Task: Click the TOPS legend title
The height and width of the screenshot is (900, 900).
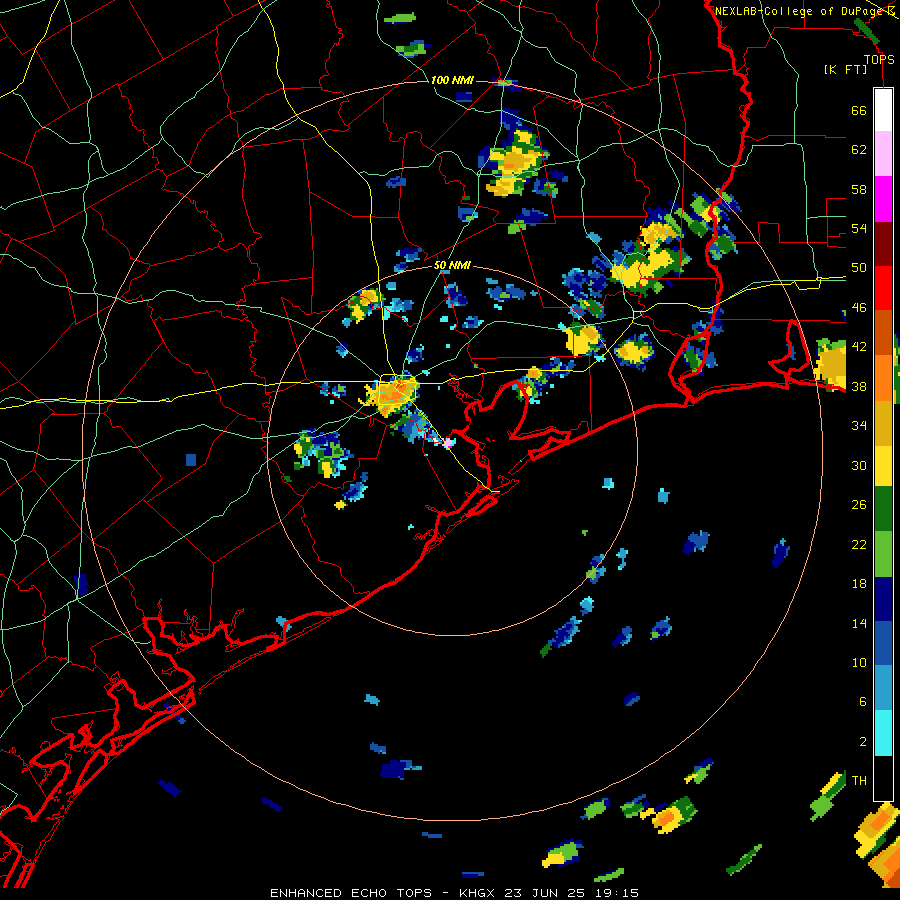Action: coord(879,59)
